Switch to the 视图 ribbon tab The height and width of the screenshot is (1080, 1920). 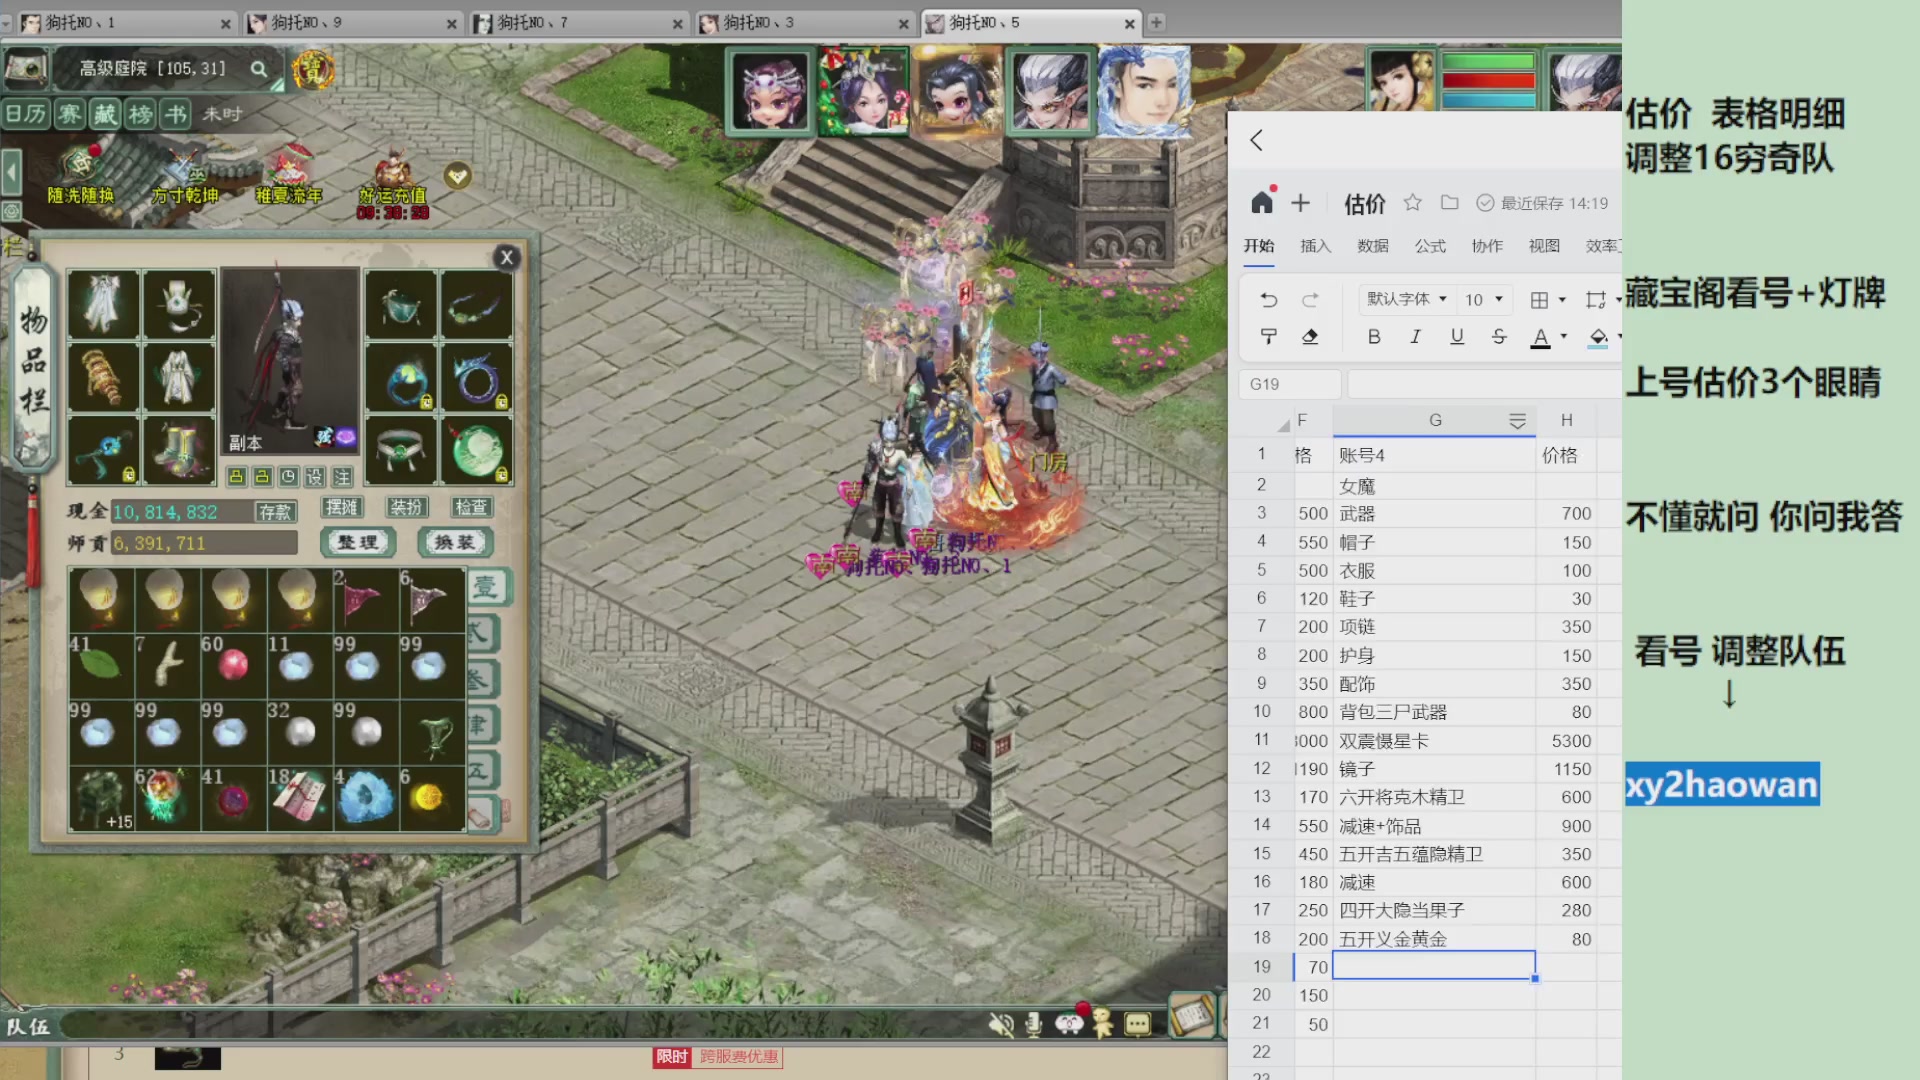(1544, 246)
